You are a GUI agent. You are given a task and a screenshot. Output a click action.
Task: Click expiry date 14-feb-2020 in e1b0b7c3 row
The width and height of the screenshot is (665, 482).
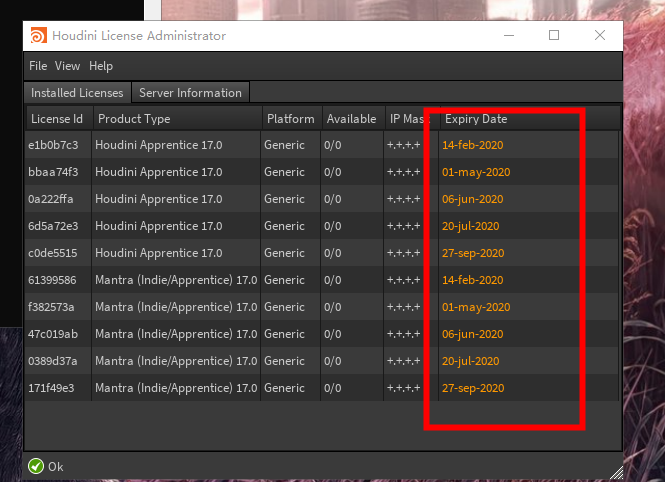(x=472, y=145)
